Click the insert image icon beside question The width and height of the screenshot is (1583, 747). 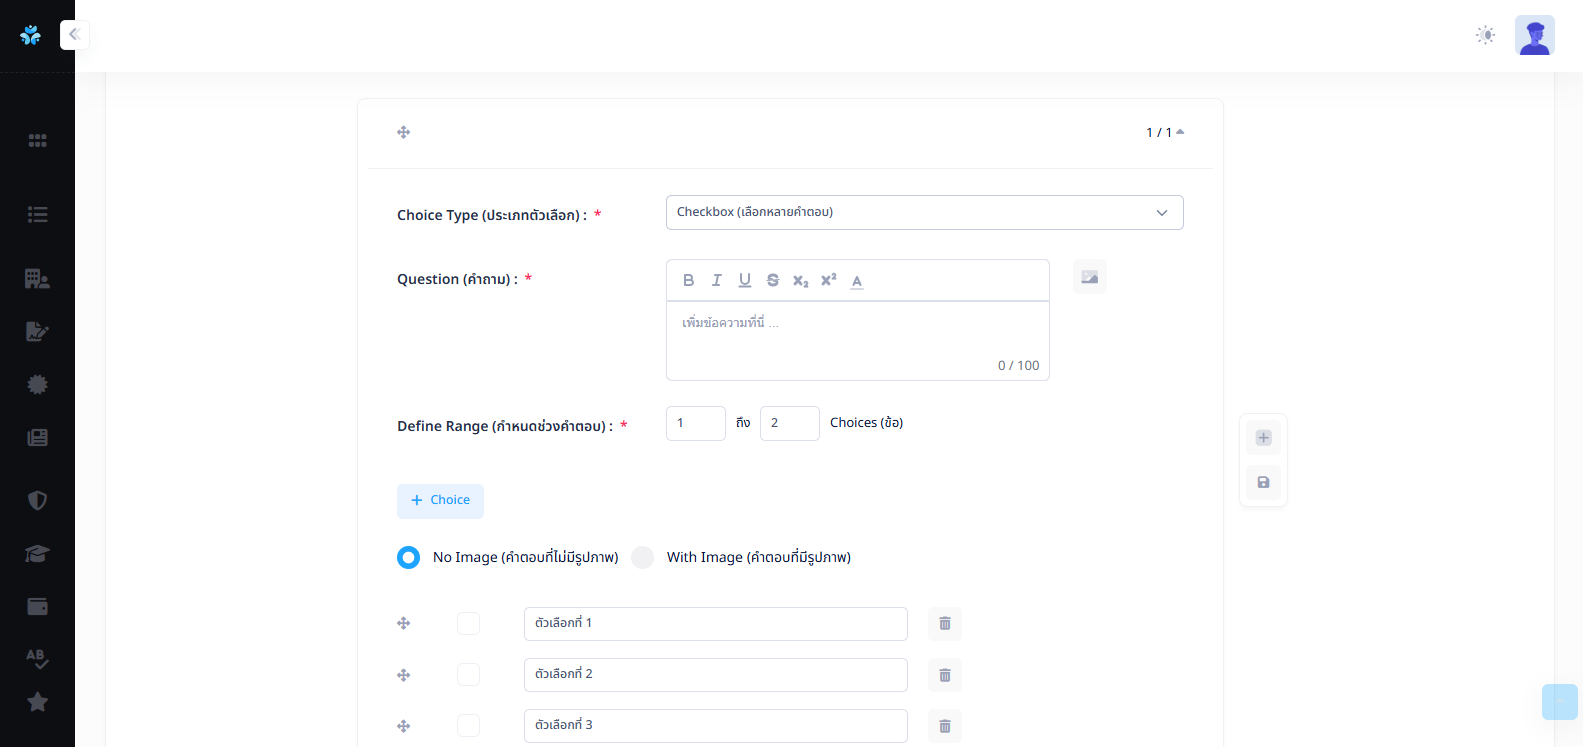[x=1089, y=277]
